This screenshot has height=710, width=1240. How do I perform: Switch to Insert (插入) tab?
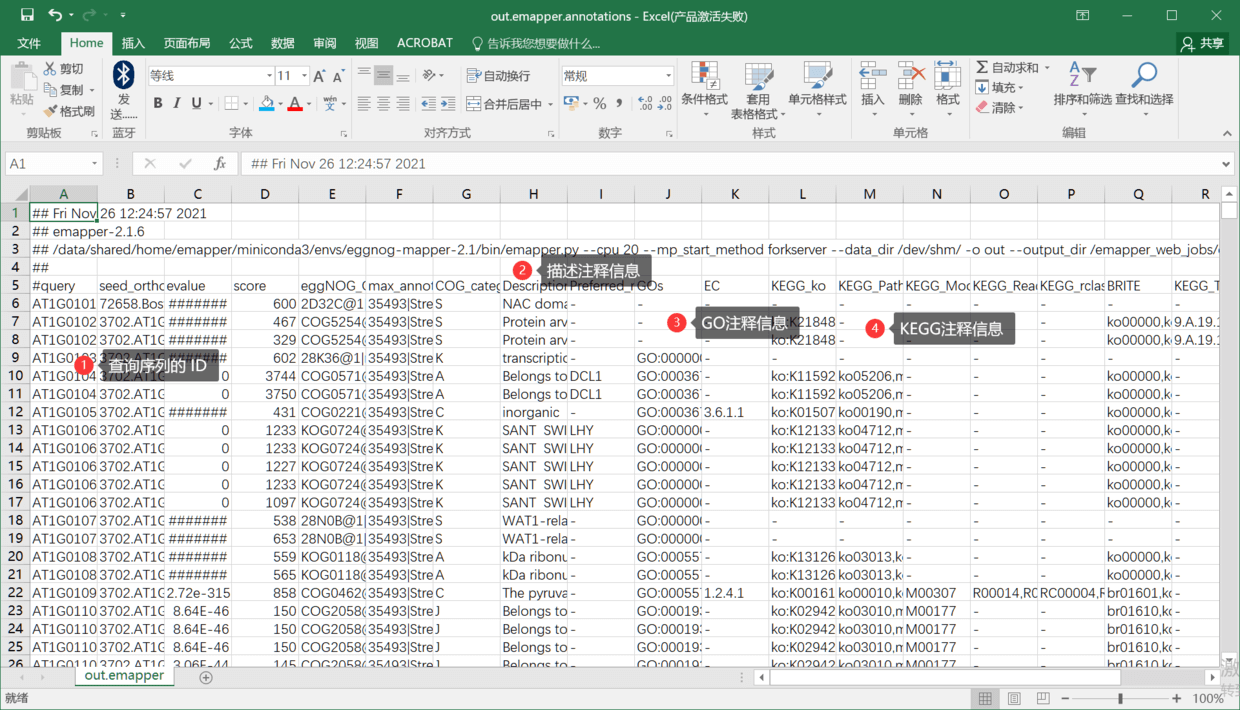point(133,43)
